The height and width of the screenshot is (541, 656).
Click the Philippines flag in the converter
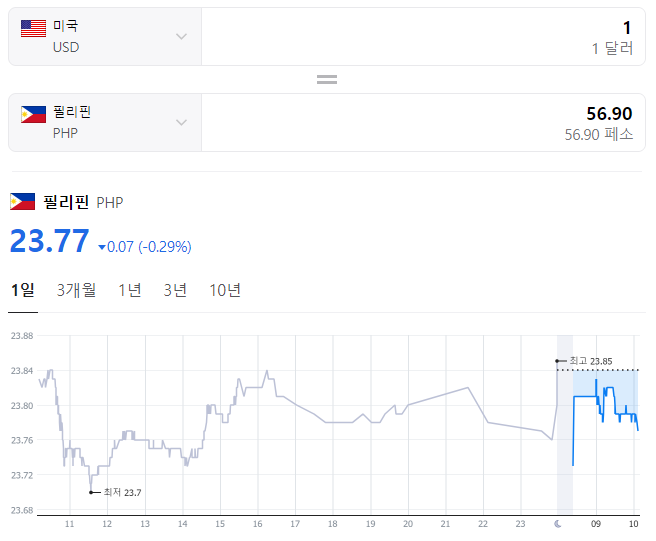(x=33, y=115)
